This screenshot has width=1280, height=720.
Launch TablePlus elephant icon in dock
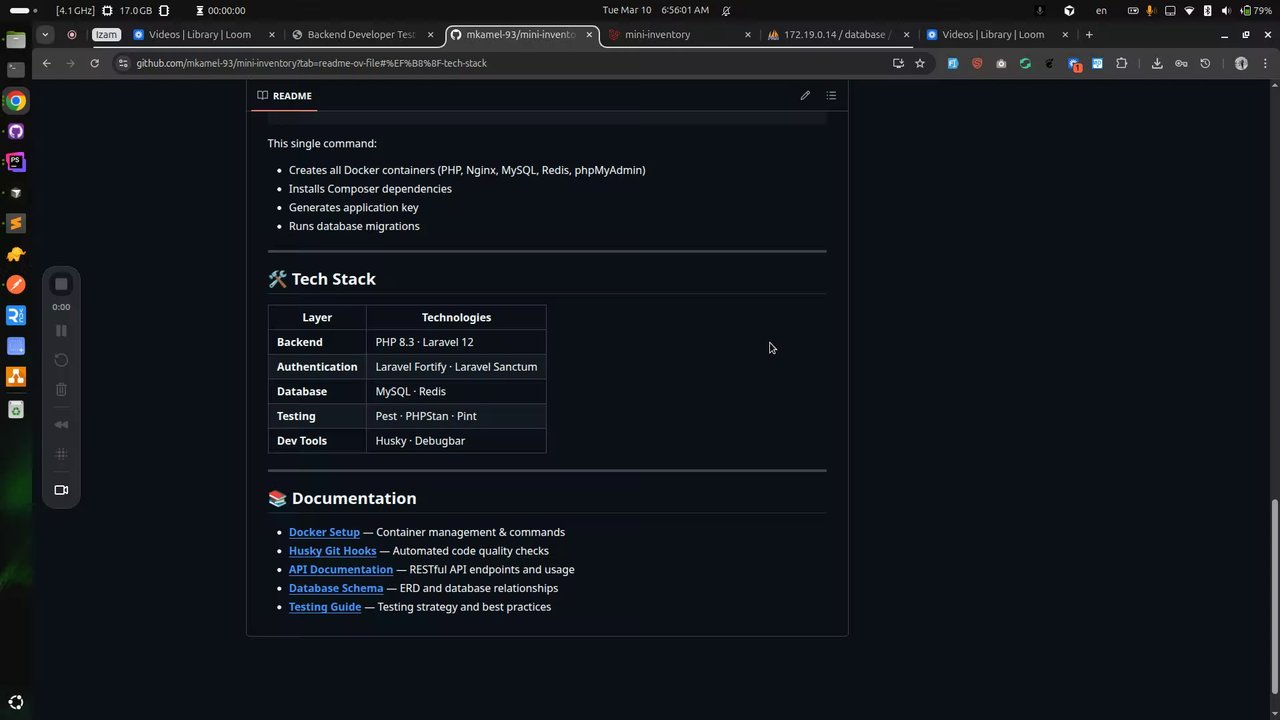16,254
